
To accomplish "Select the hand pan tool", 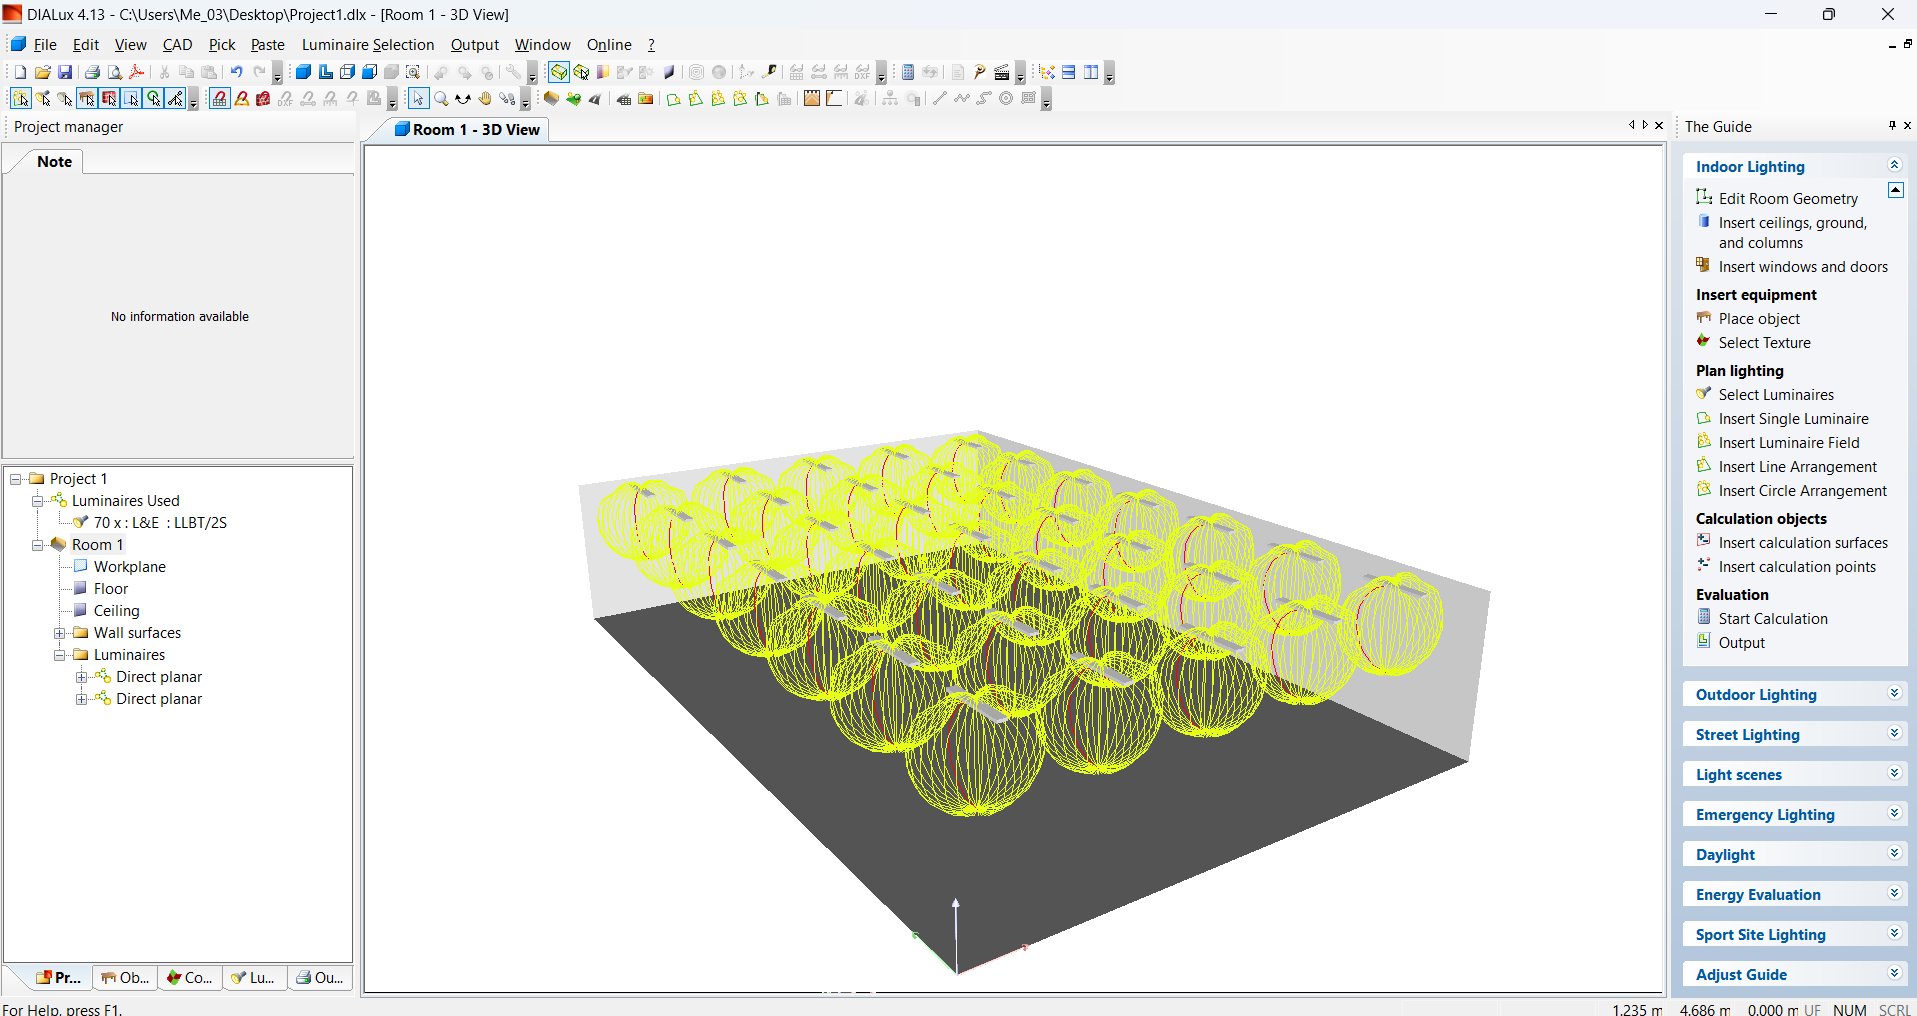I will coord(485,98).
